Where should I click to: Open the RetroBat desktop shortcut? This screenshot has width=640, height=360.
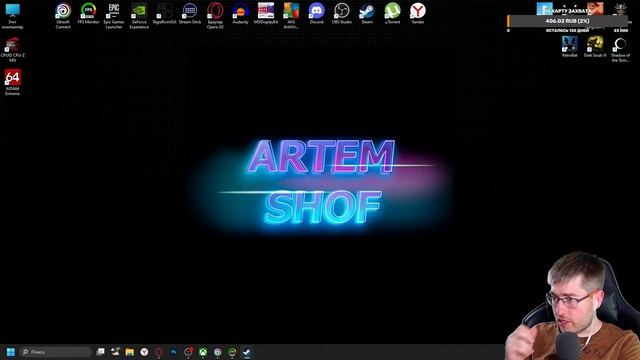(569, 47)
